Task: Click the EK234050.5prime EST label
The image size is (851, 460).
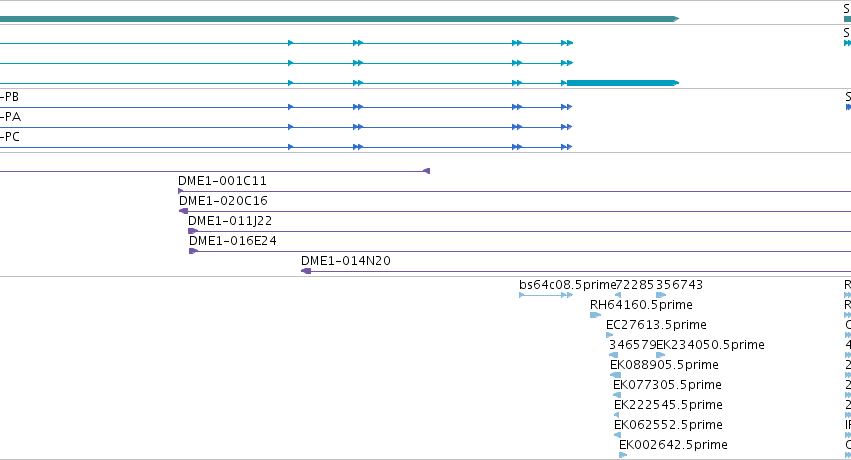Action: tap(710, 345)
